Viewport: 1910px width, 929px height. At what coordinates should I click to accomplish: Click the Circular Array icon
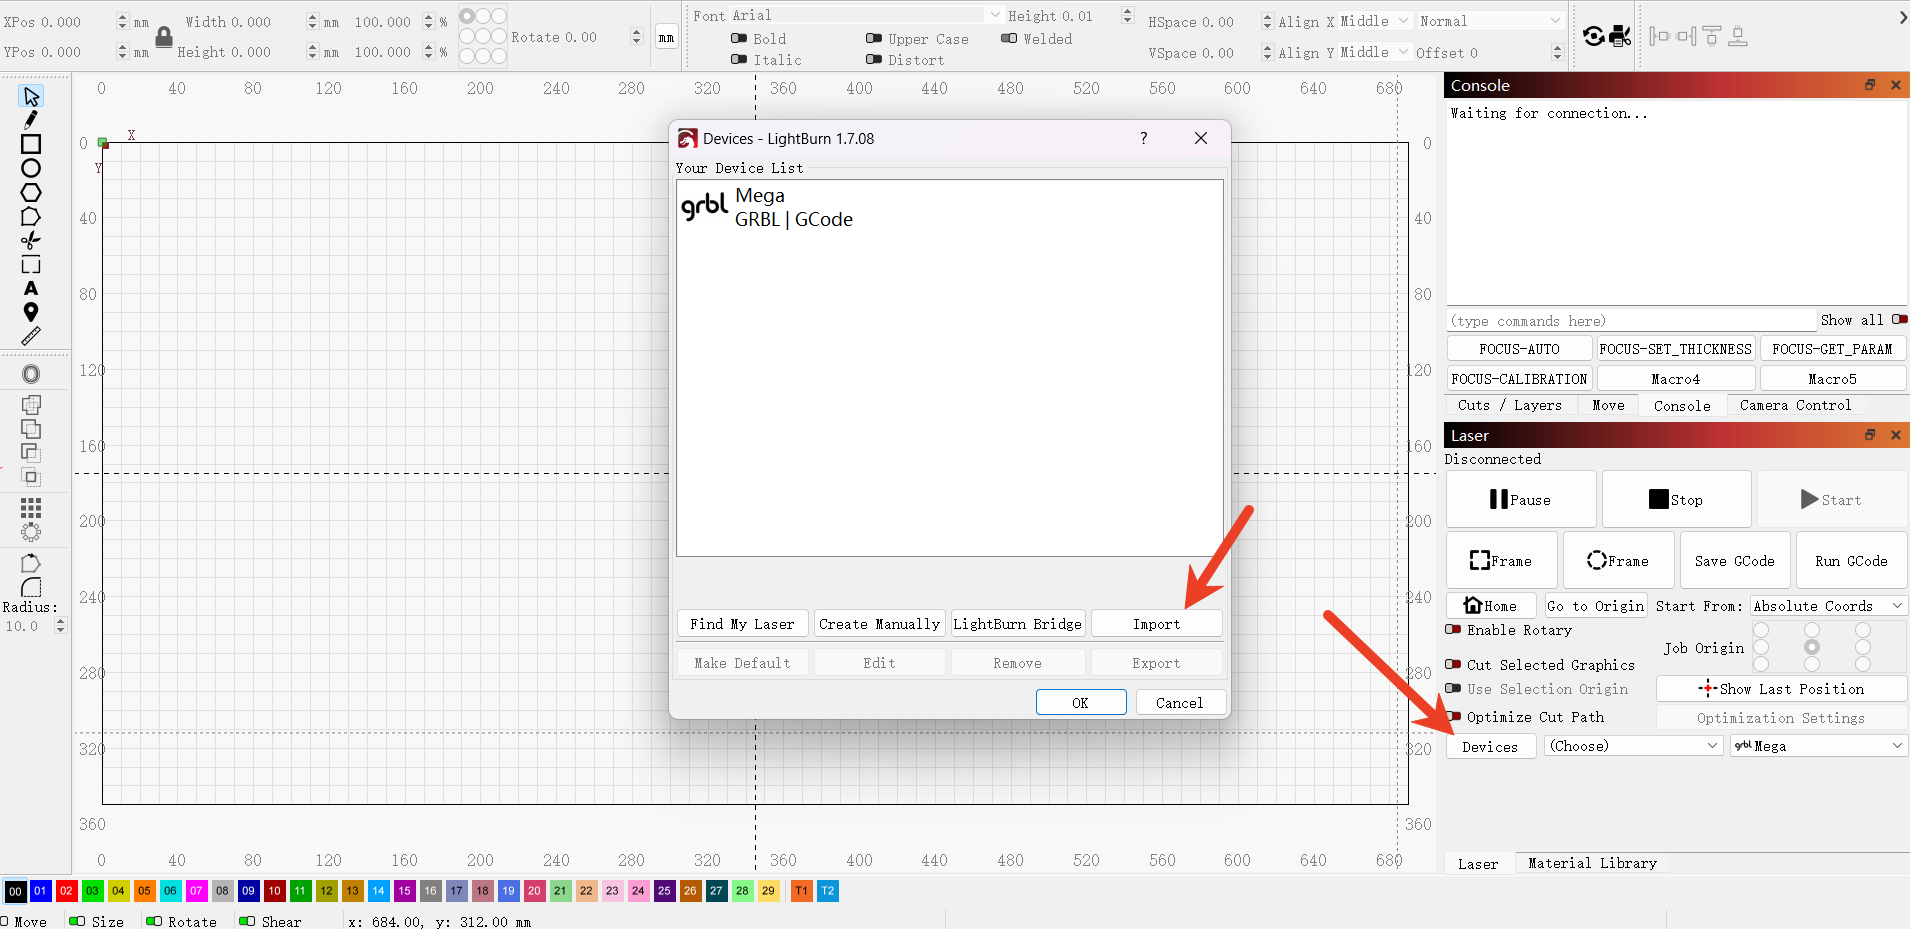tap(31, 531)
